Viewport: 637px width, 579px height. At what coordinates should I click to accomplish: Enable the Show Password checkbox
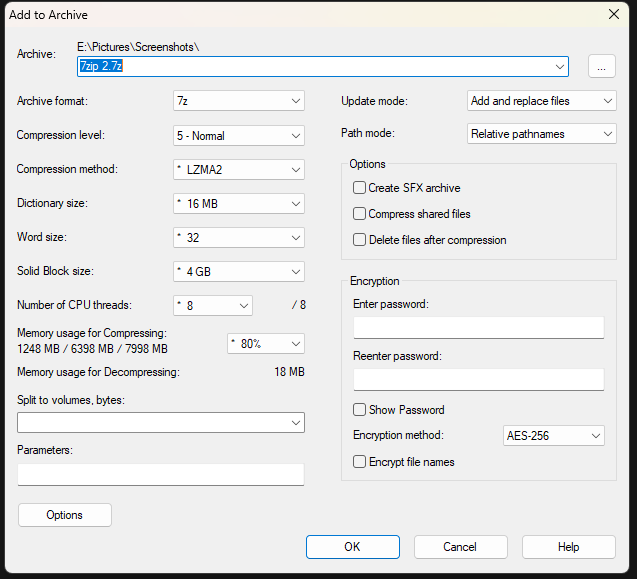pyautogui.click(x=360, y=410)
